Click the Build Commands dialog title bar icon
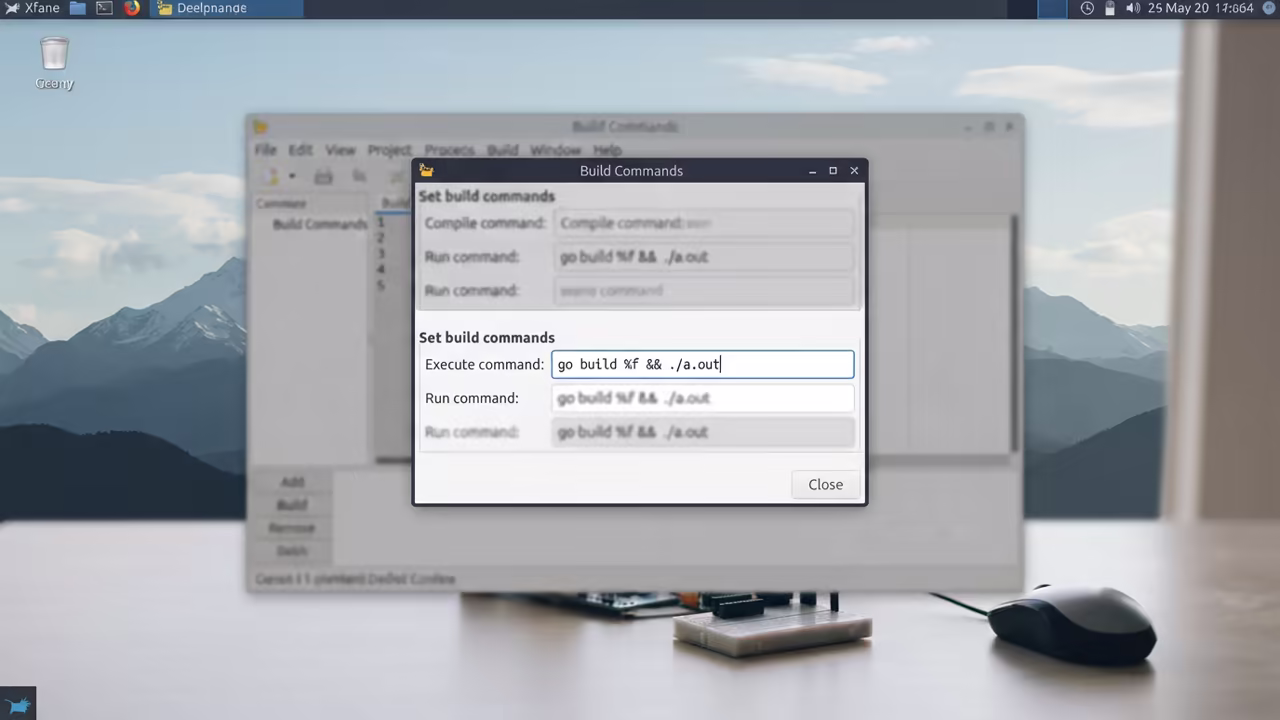1280x720 pixels. [427, 171]
